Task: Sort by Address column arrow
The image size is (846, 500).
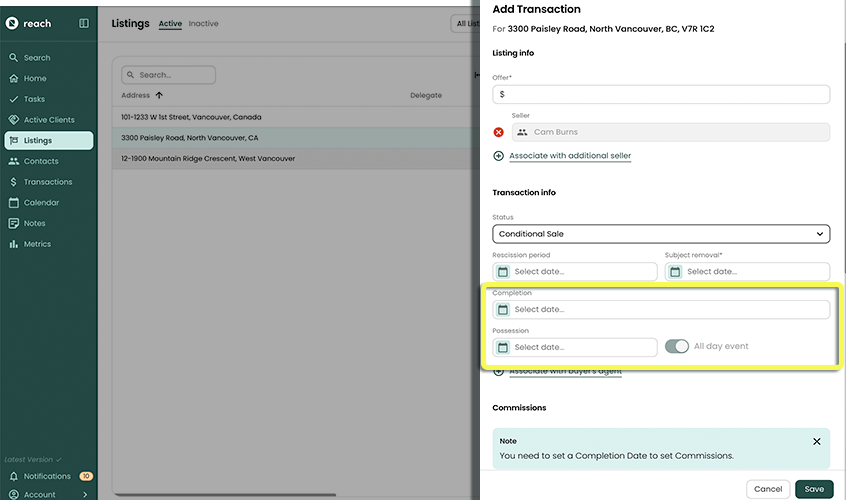Action: click(x=159, y=95)
